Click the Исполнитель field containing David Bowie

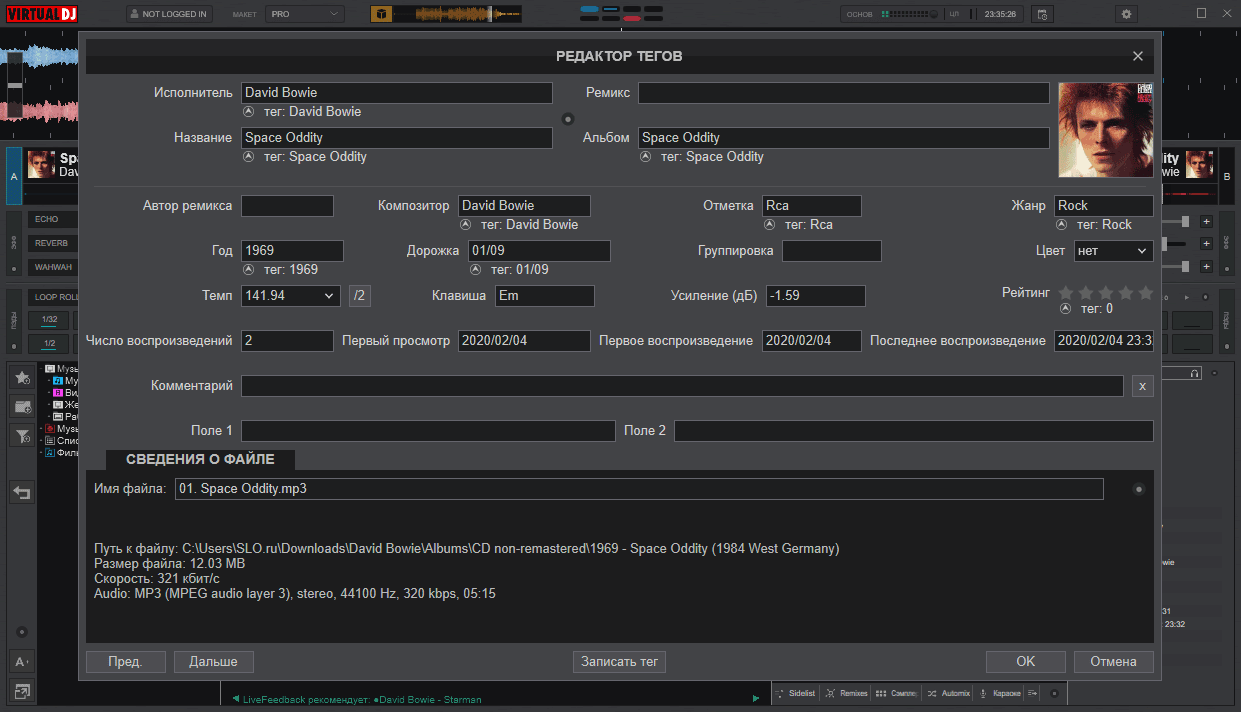397,93
